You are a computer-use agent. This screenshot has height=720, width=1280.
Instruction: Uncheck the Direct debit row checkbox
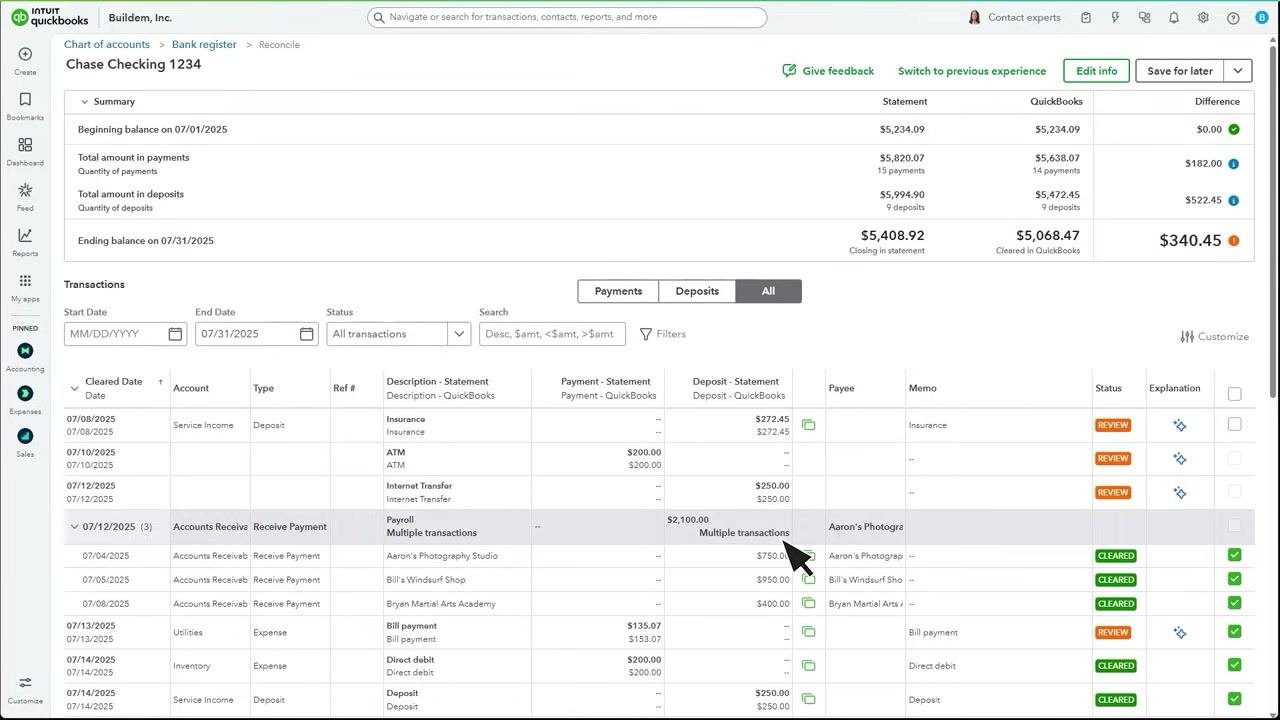[1234, 665]
